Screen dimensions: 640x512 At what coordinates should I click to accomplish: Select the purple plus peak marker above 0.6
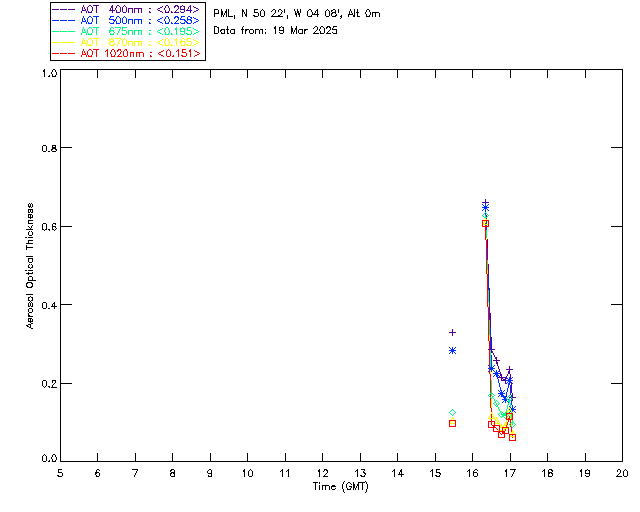(x=485, y=203)
